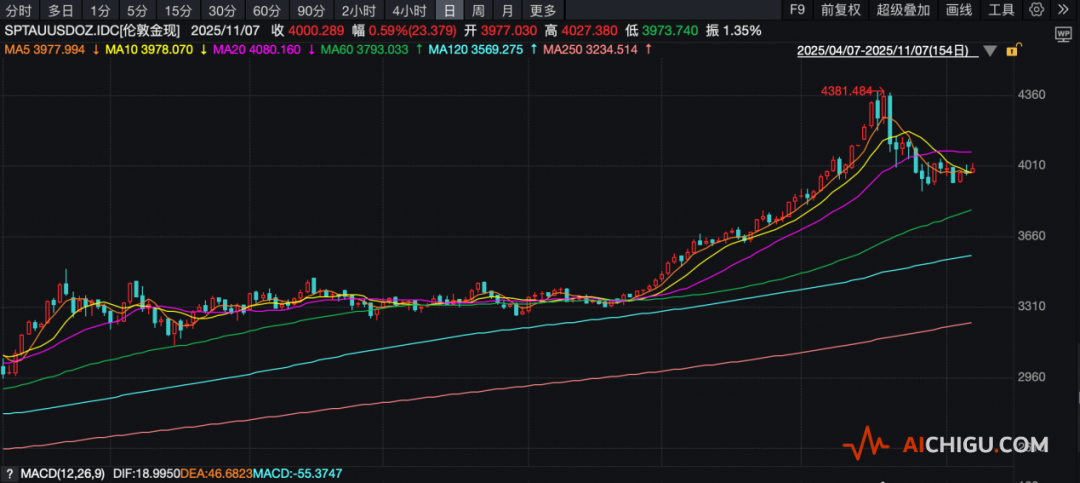Activate the 画线 drawing tool

[959, 11]
